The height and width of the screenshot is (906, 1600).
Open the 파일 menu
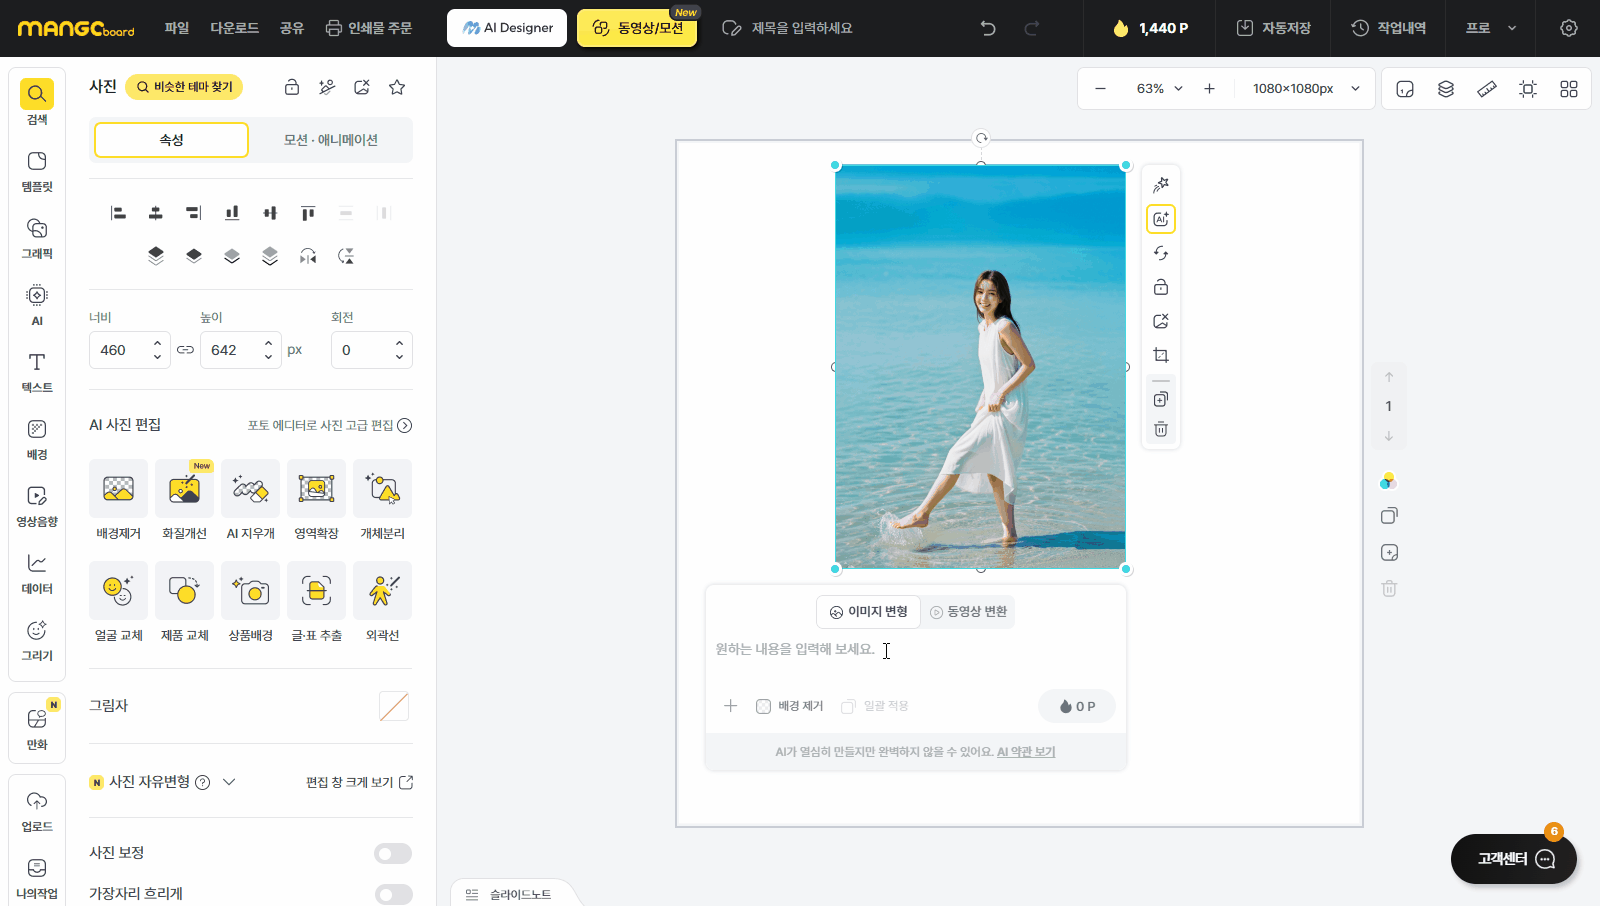click(x=177, y=28)
